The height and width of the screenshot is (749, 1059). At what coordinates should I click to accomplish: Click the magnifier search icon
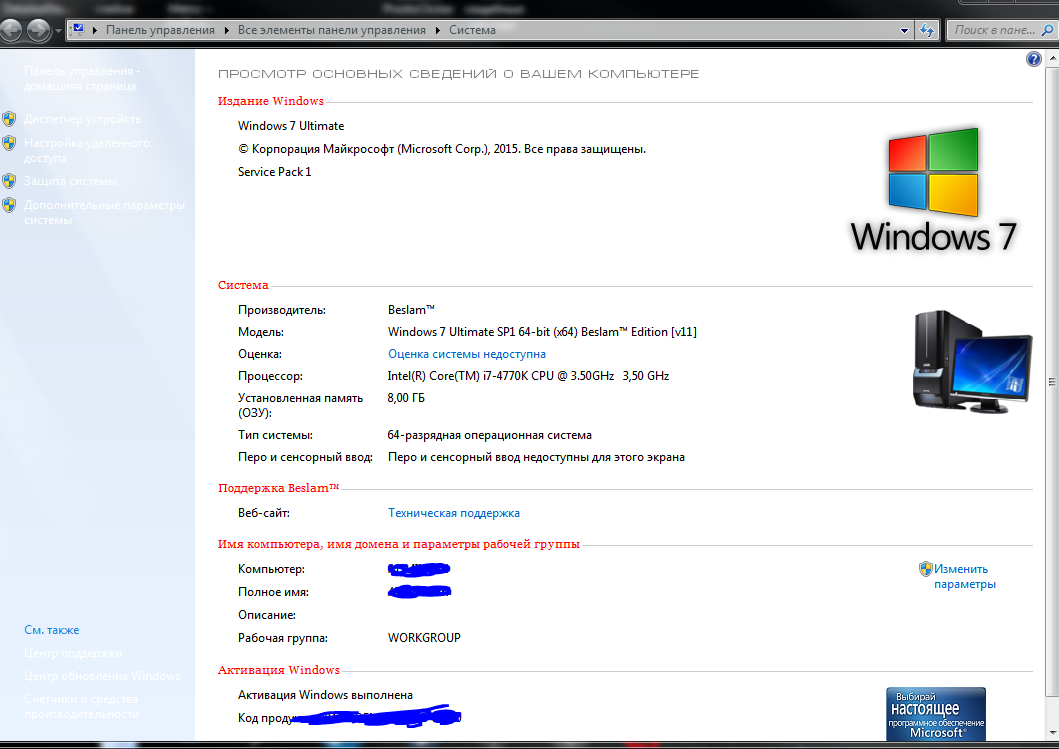tap(1048, 30)
